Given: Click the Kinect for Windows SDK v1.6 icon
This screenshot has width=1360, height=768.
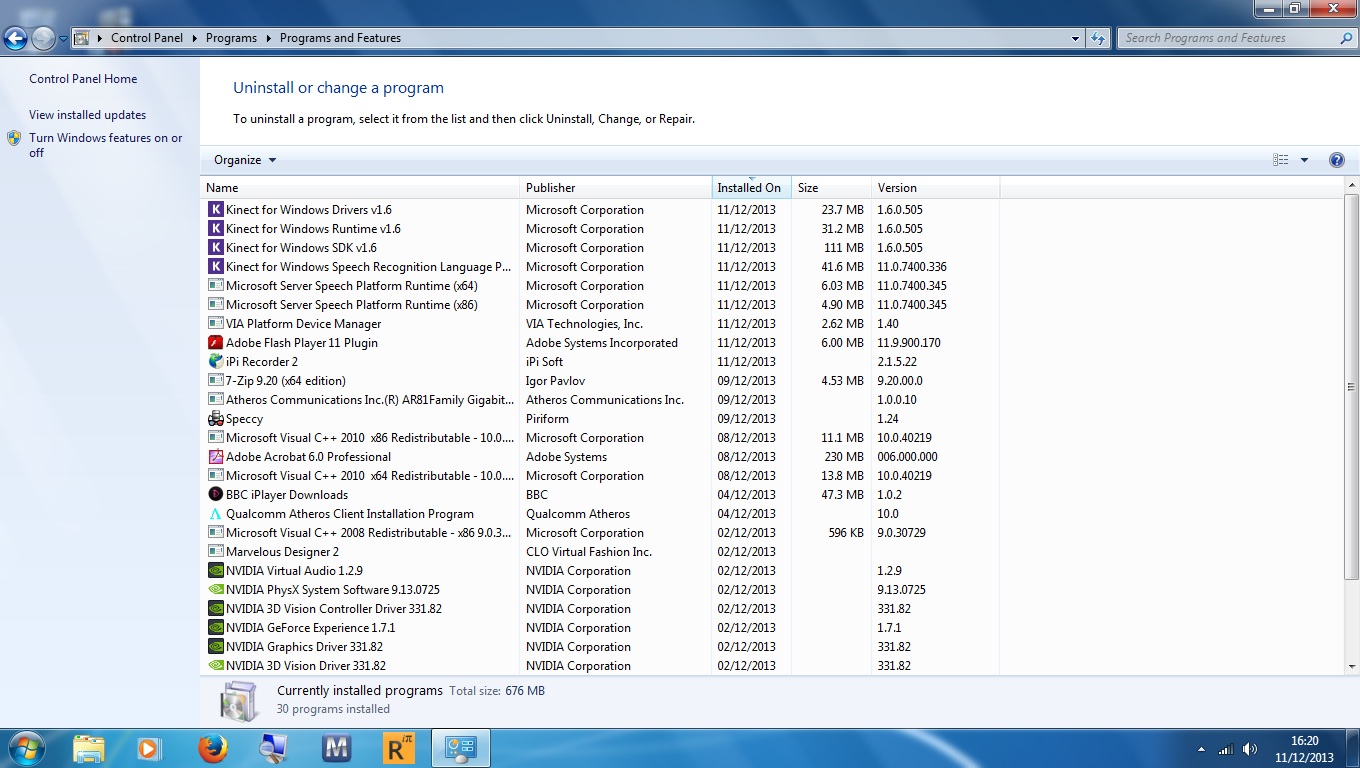Looking at the screenshot, I should click(216, 248).
